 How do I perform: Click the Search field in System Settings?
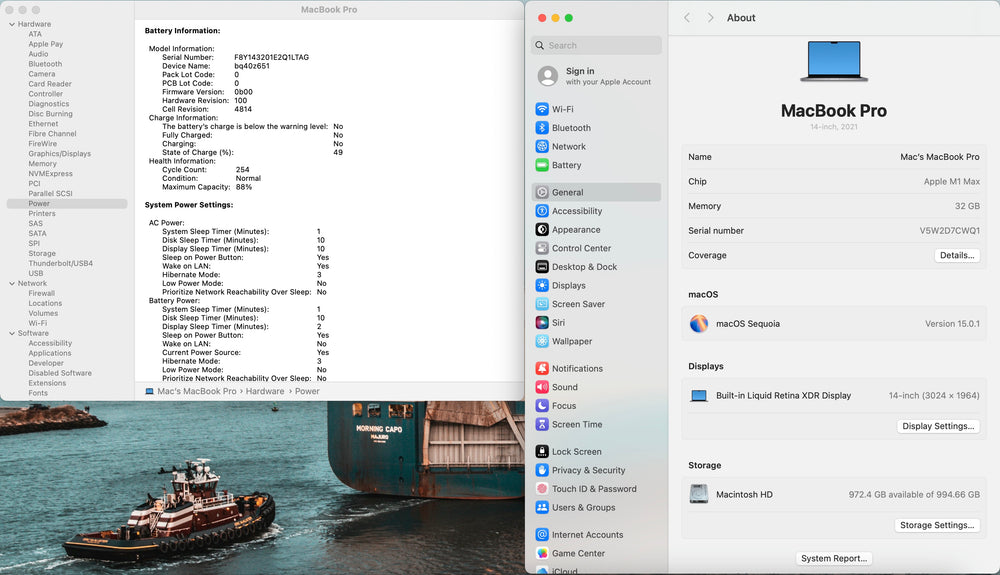[x=596, y=45]
